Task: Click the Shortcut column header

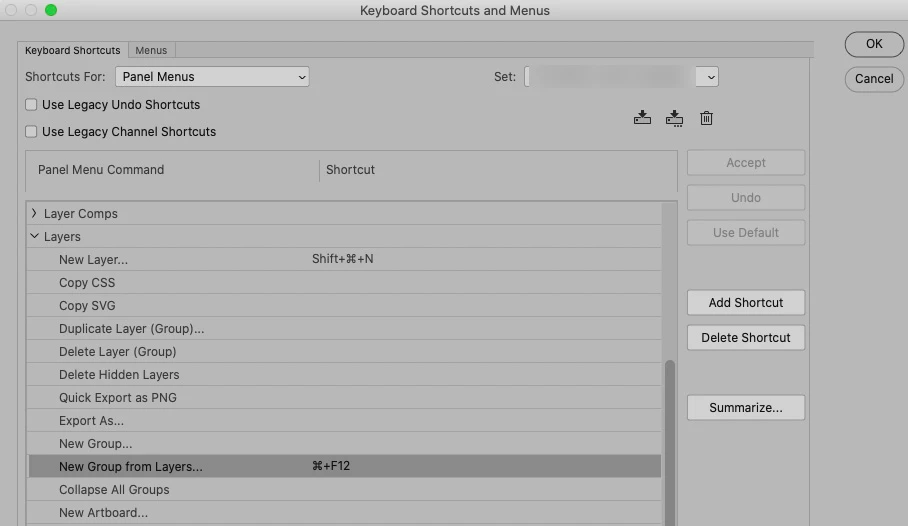Action: [350, 170]
